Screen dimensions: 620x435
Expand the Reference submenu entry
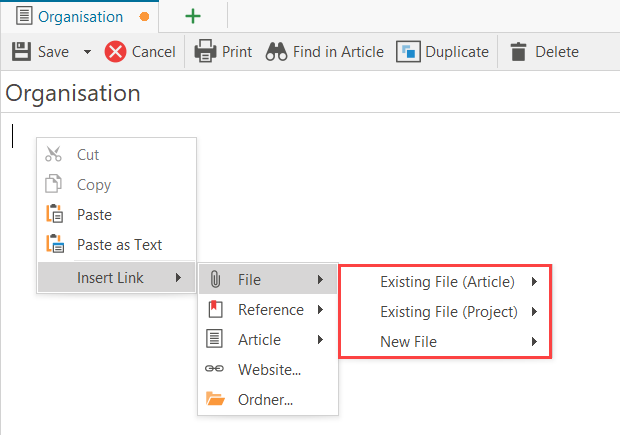point(270,310)
